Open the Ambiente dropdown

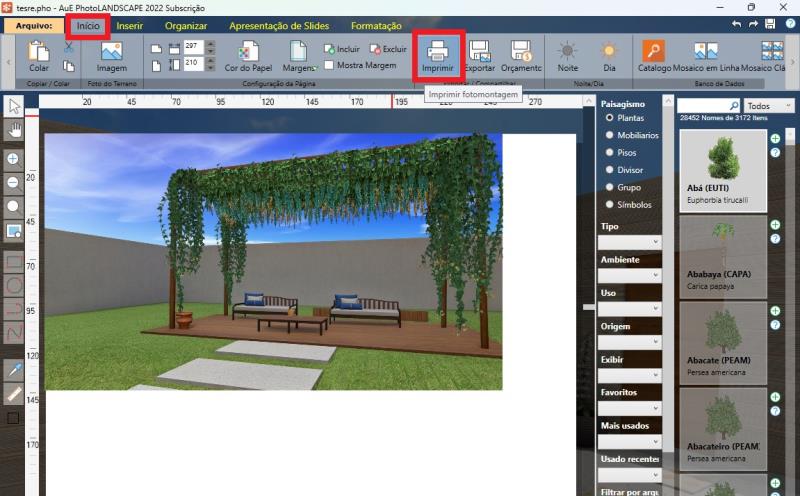click(630, 275)
